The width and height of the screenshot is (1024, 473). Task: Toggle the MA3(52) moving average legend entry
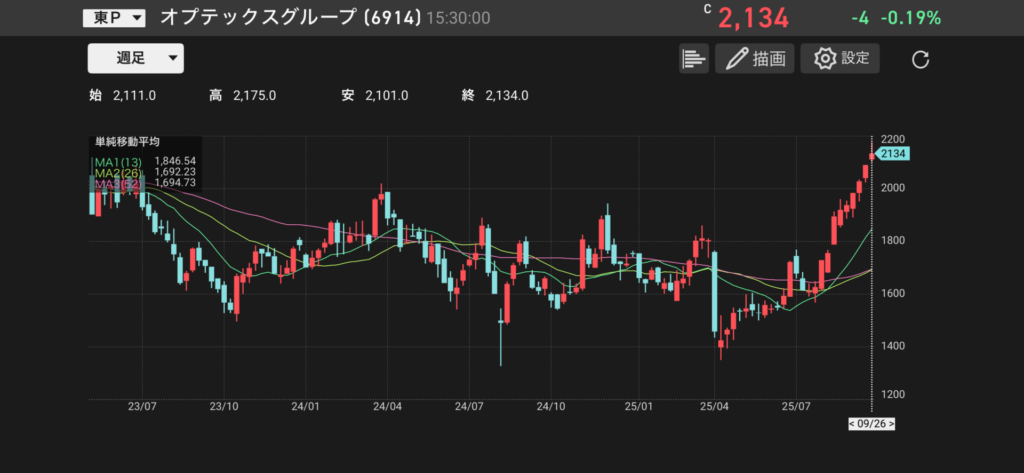pyautogui.click(x=119, y=185)
